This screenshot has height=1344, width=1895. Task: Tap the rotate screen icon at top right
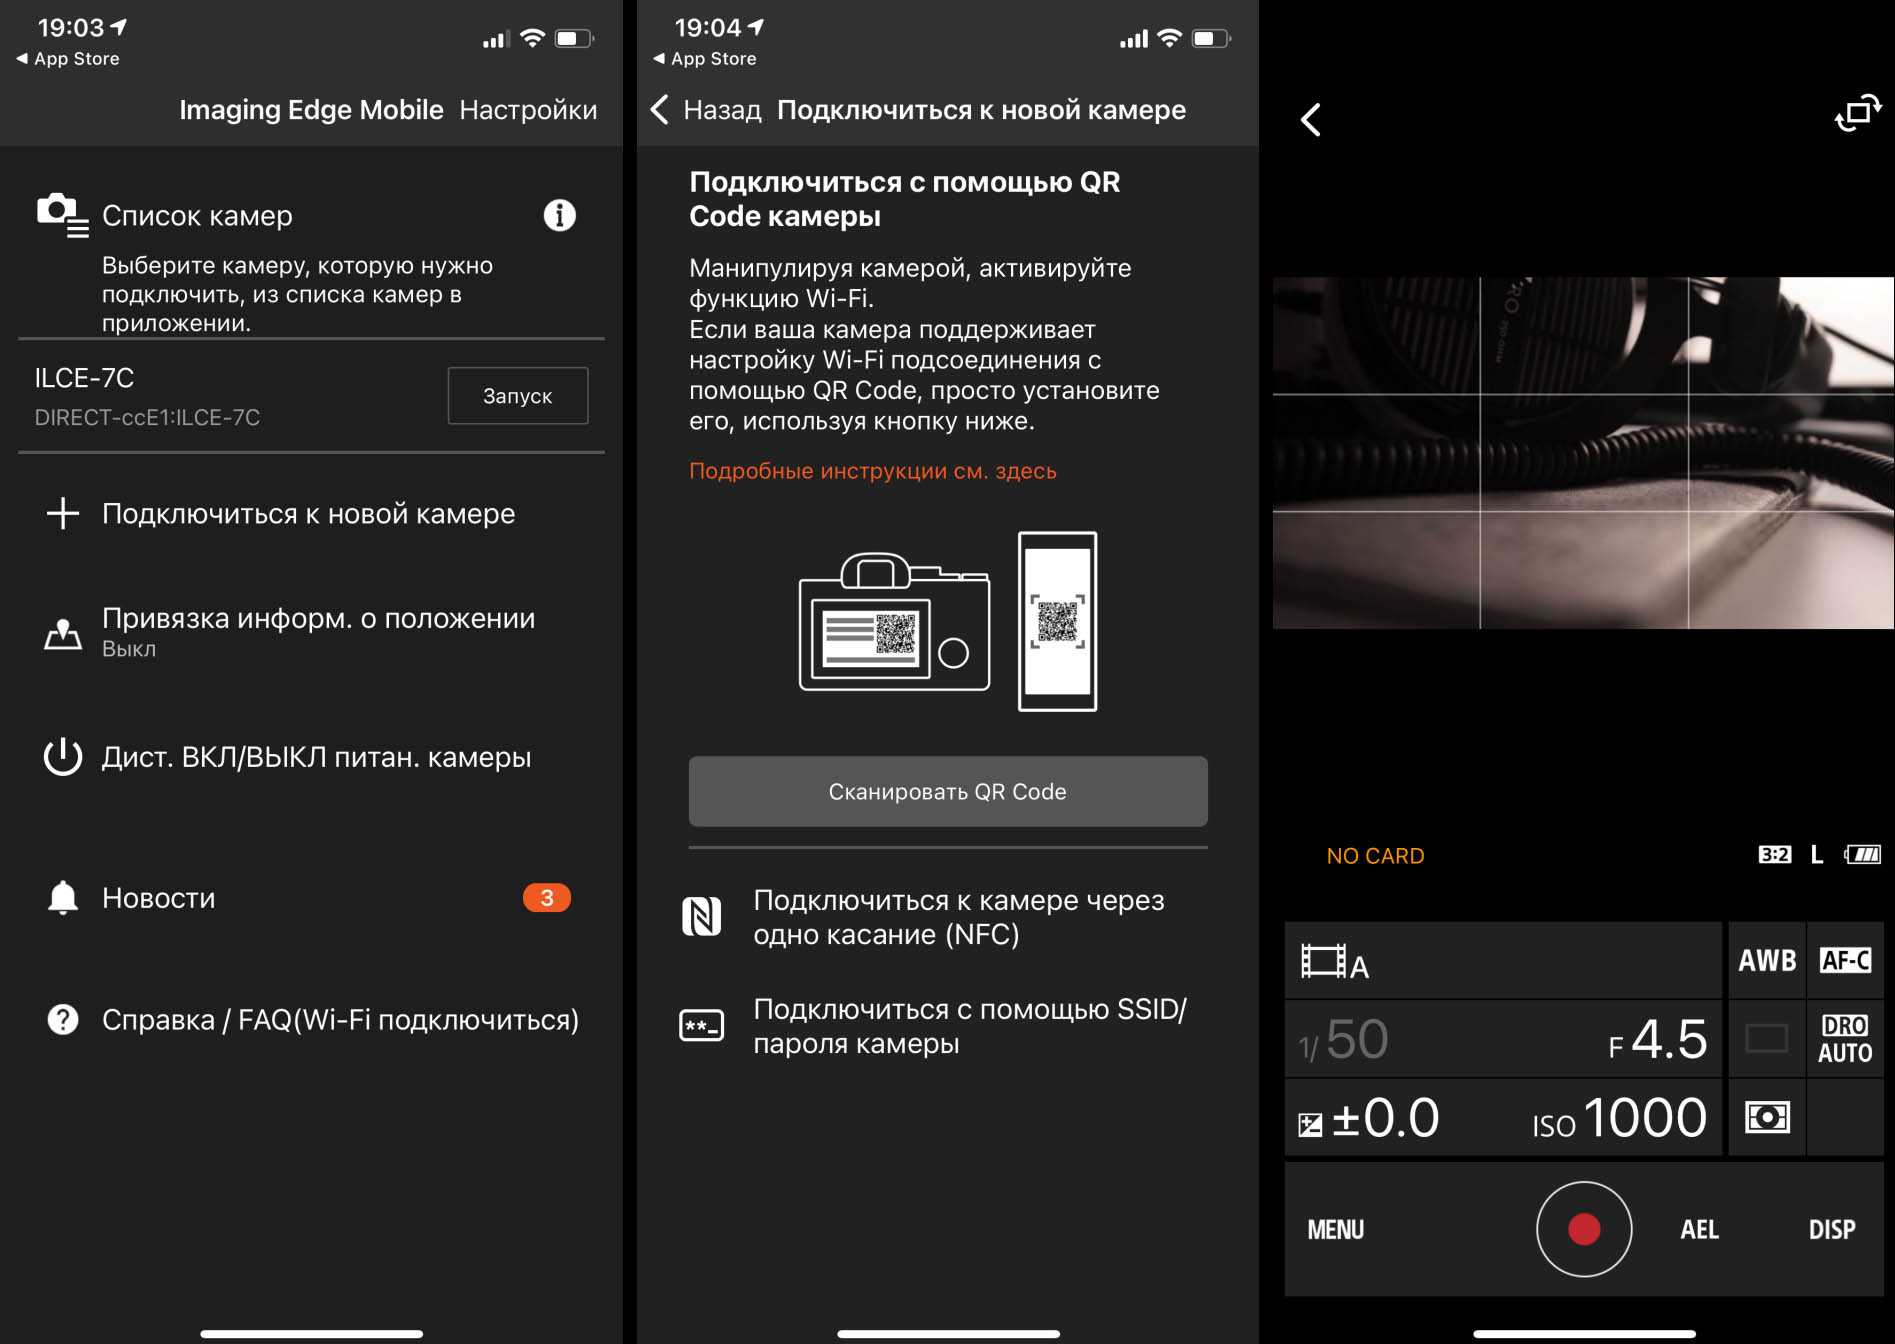1857,114
